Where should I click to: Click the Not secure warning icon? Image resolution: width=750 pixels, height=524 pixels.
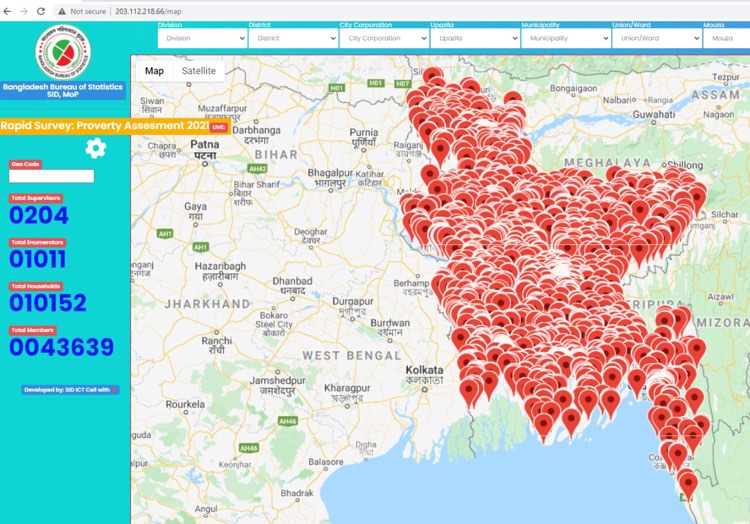(x=62, y=10)
